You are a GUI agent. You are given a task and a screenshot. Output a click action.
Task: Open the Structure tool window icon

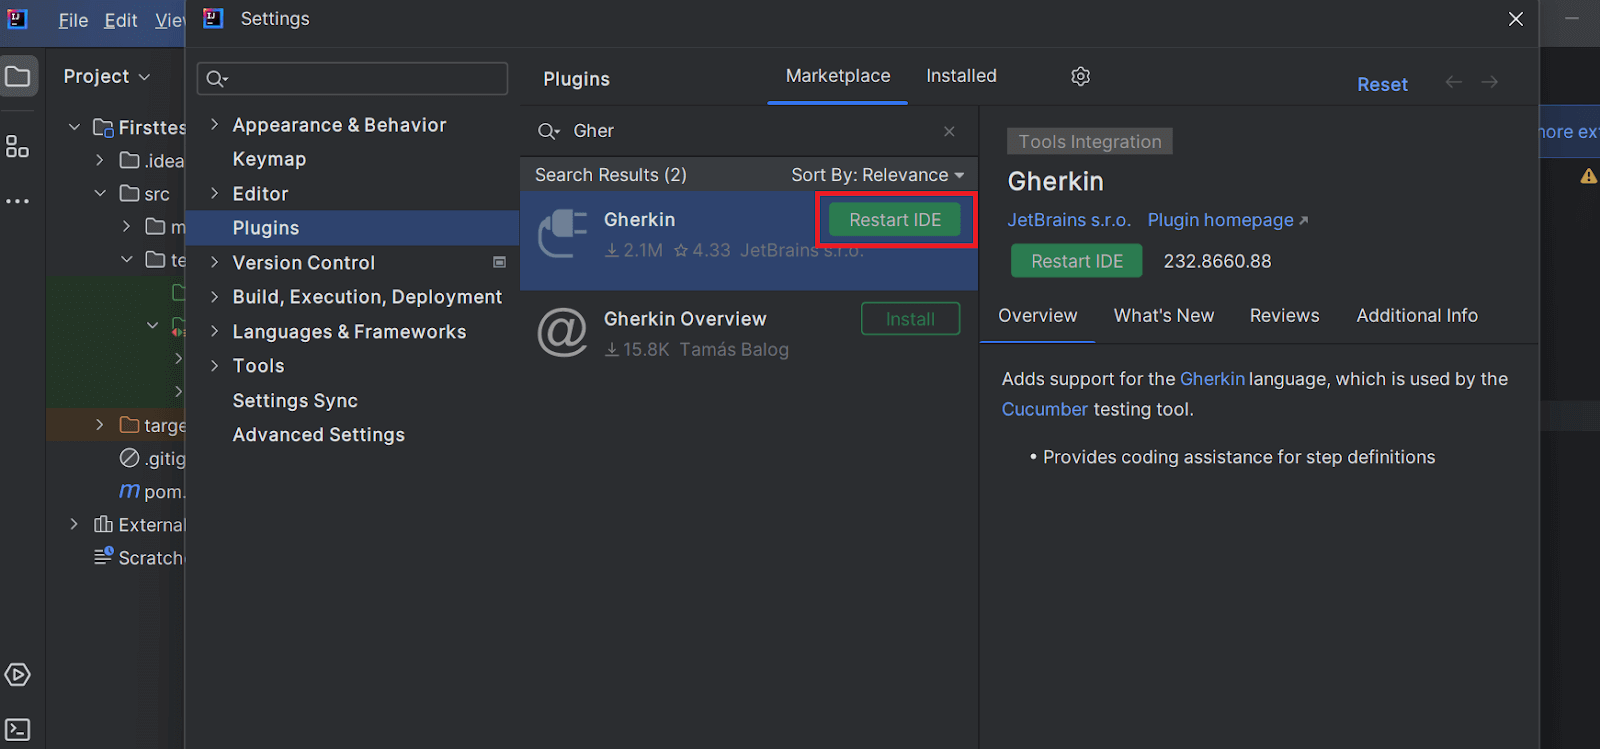[x=17, y=147]
